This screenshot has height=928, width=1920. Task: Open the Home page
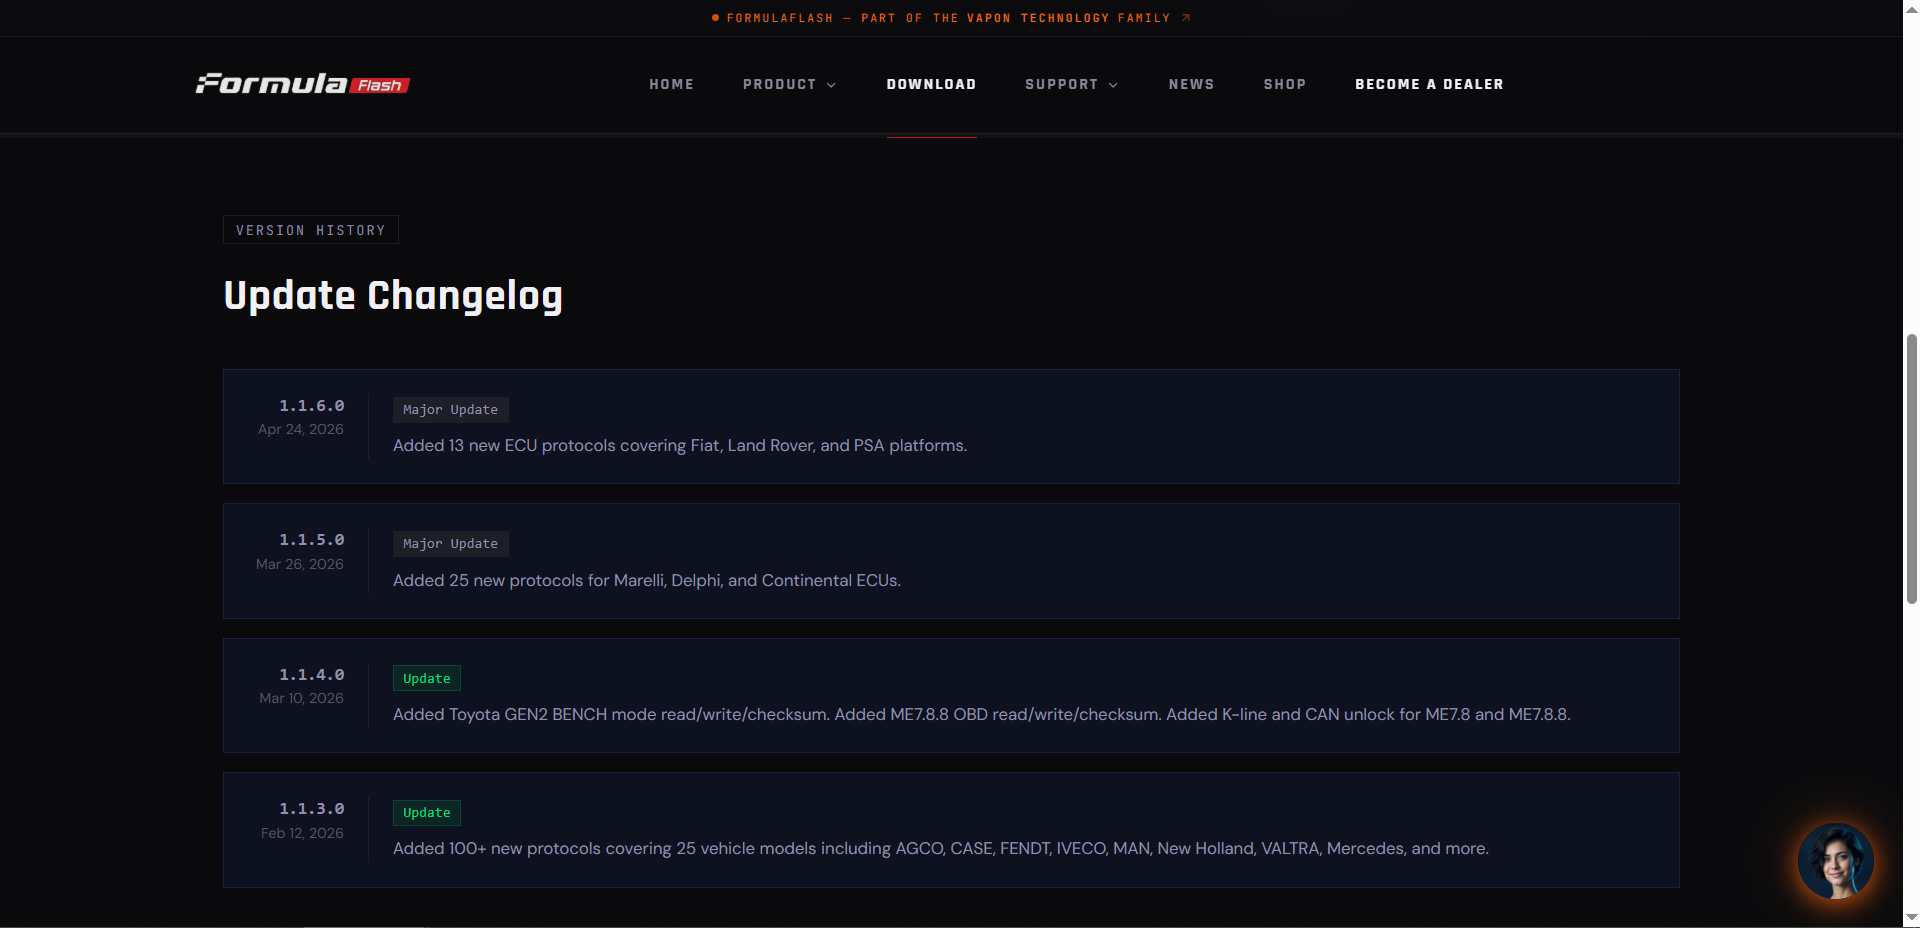pyautogui.click(x=671, y=84)
